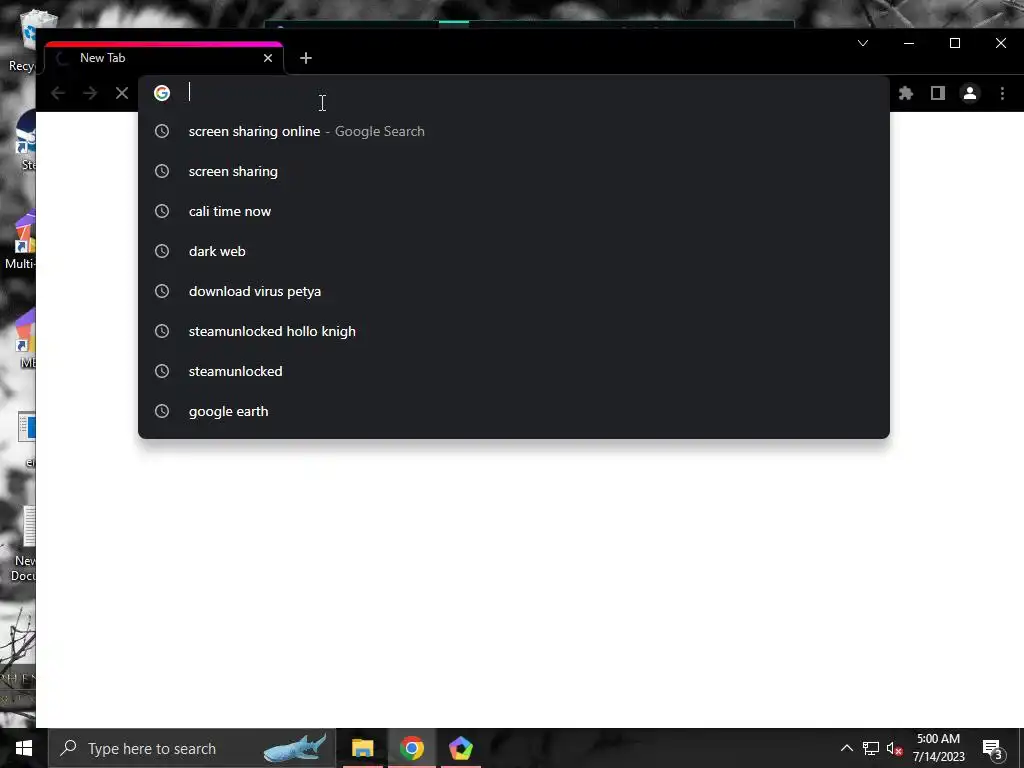The image size is (1024, 768).
Task: Choose 'cali time now' suggestion
Action: tap(514, 211)
